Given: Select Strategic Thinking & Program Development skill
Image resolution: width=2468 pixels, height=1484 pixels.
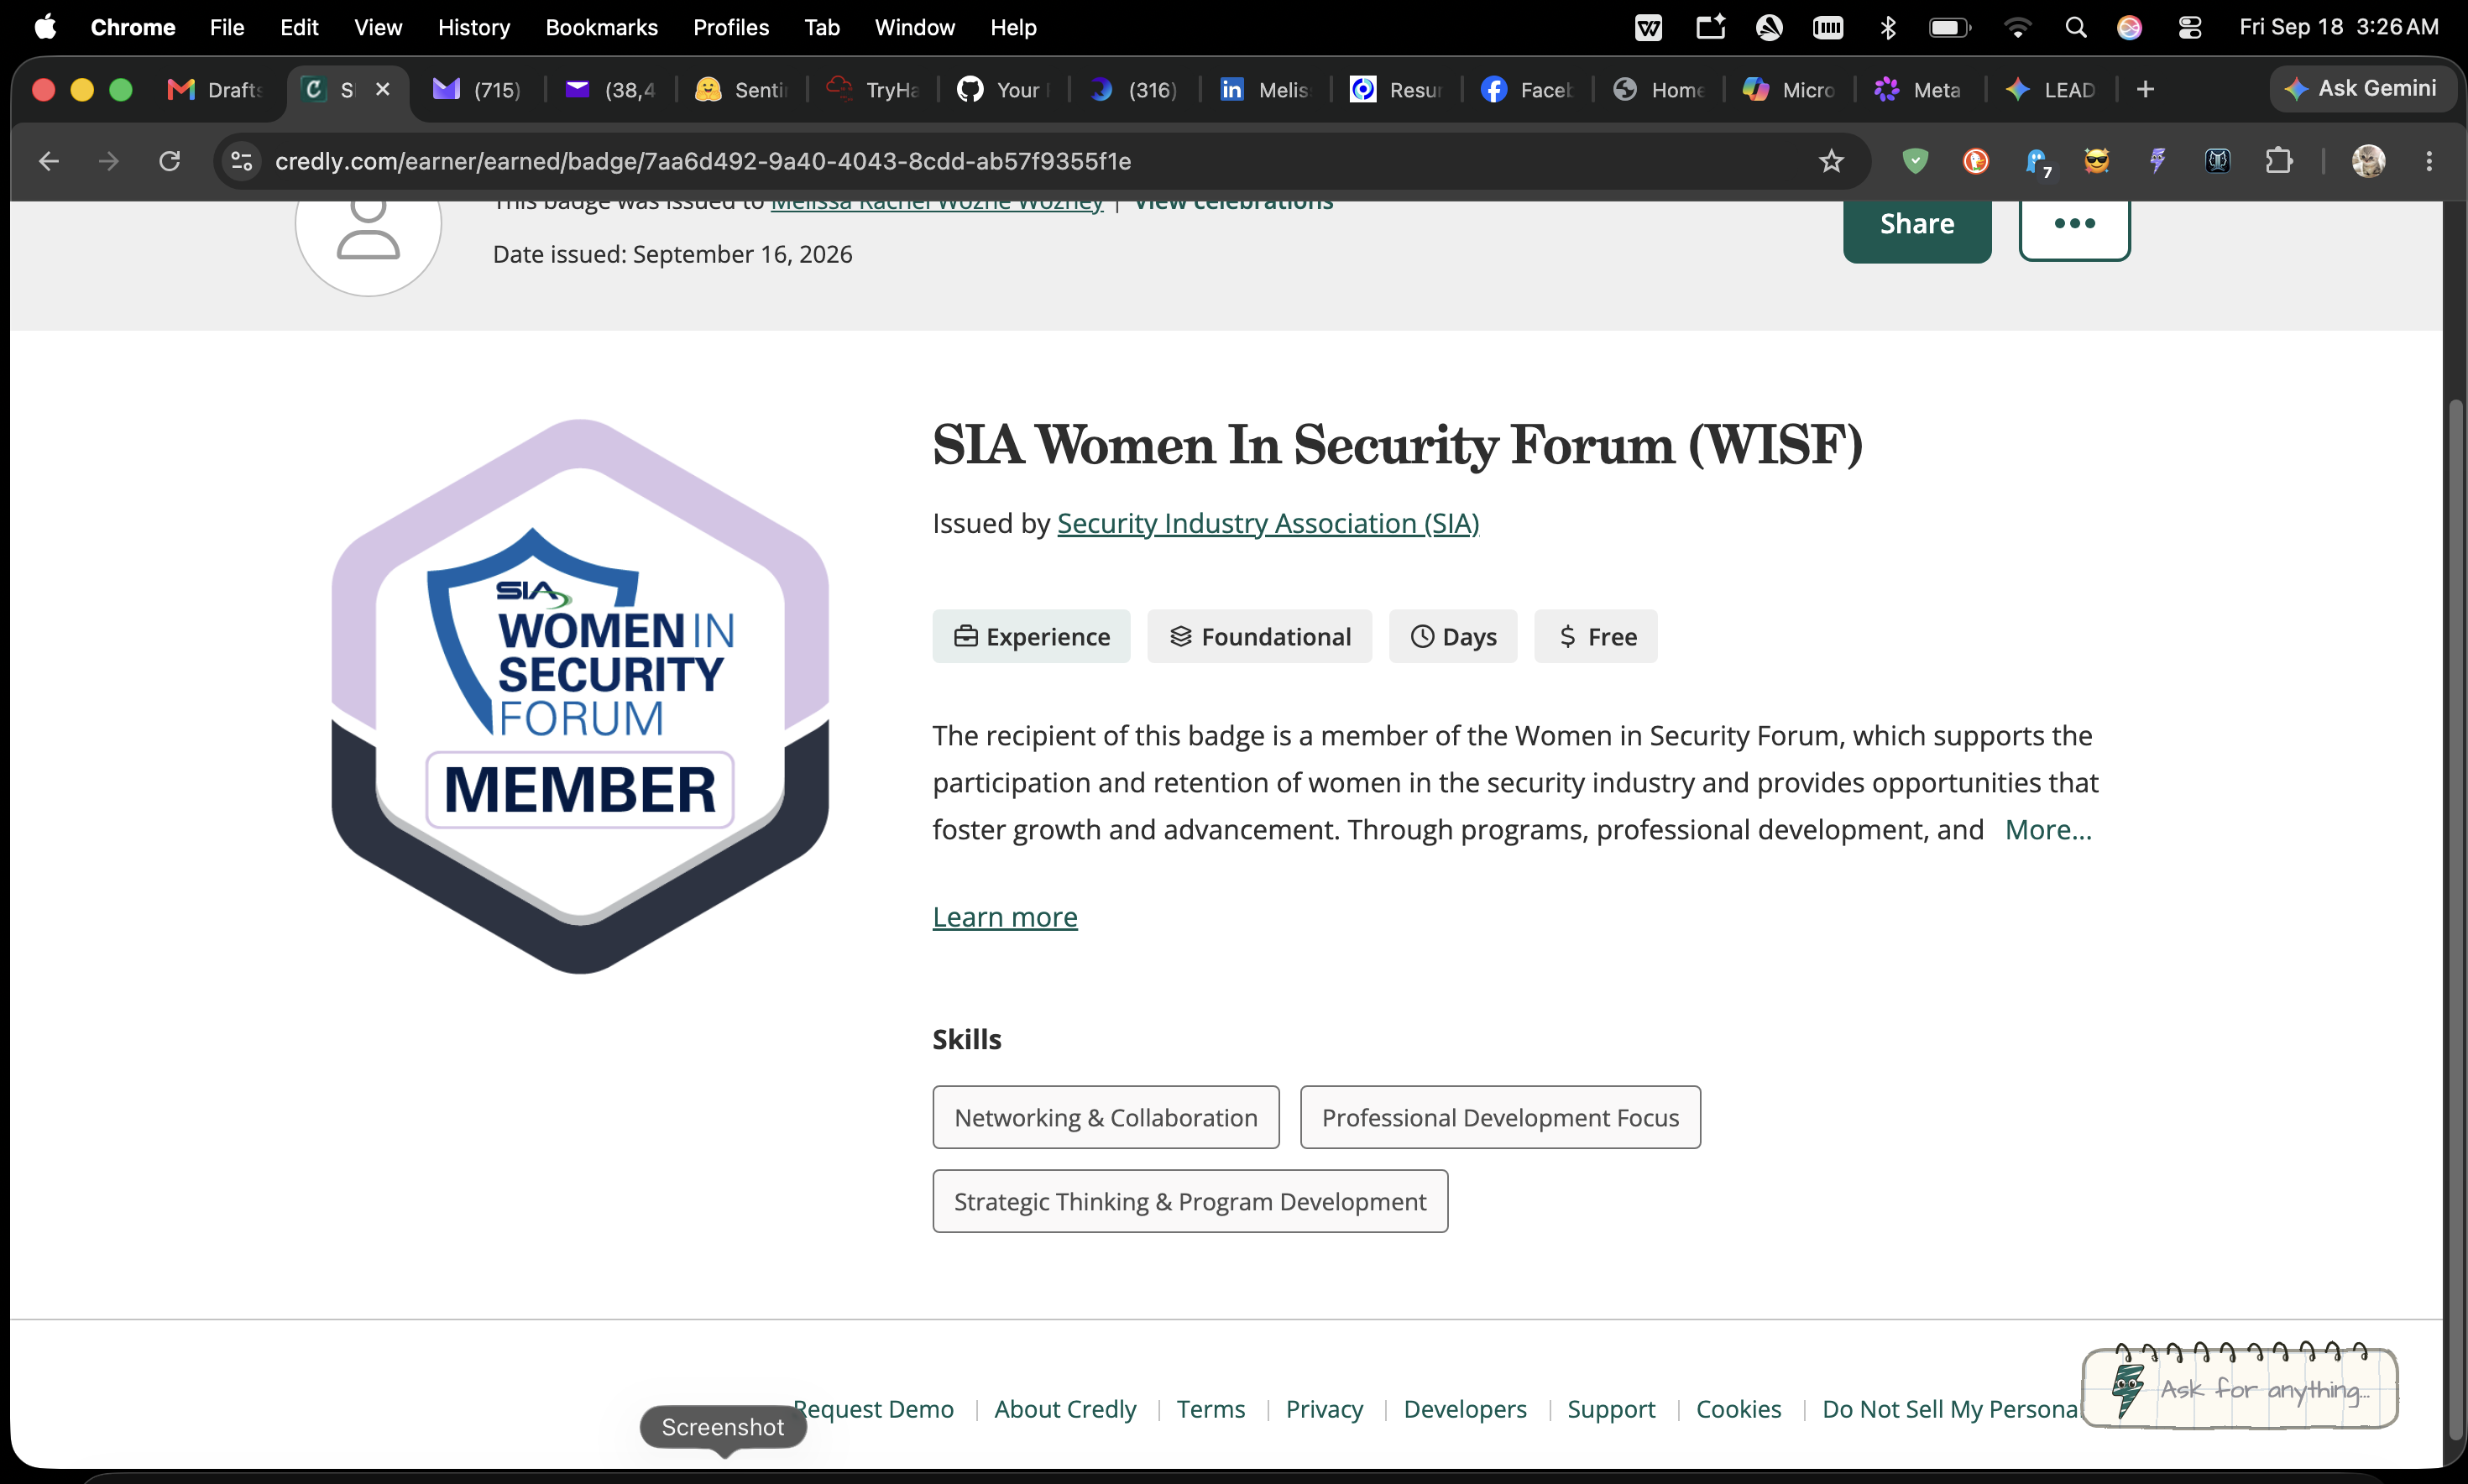Looking at the screenshot, I should point(1190,1201).
